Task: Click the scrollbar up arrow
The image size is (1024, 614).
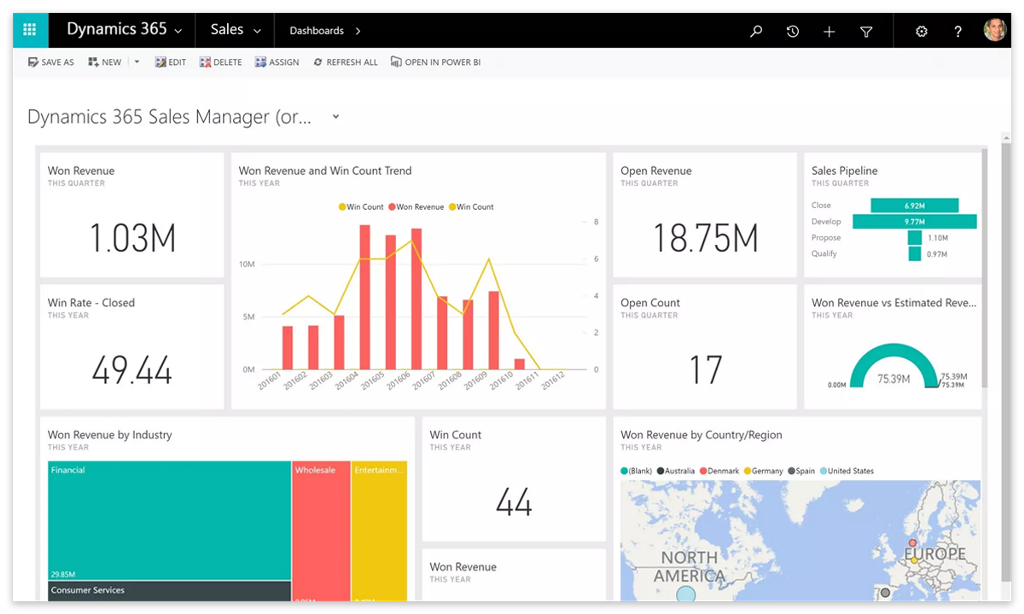Action: click(1006, 138)
